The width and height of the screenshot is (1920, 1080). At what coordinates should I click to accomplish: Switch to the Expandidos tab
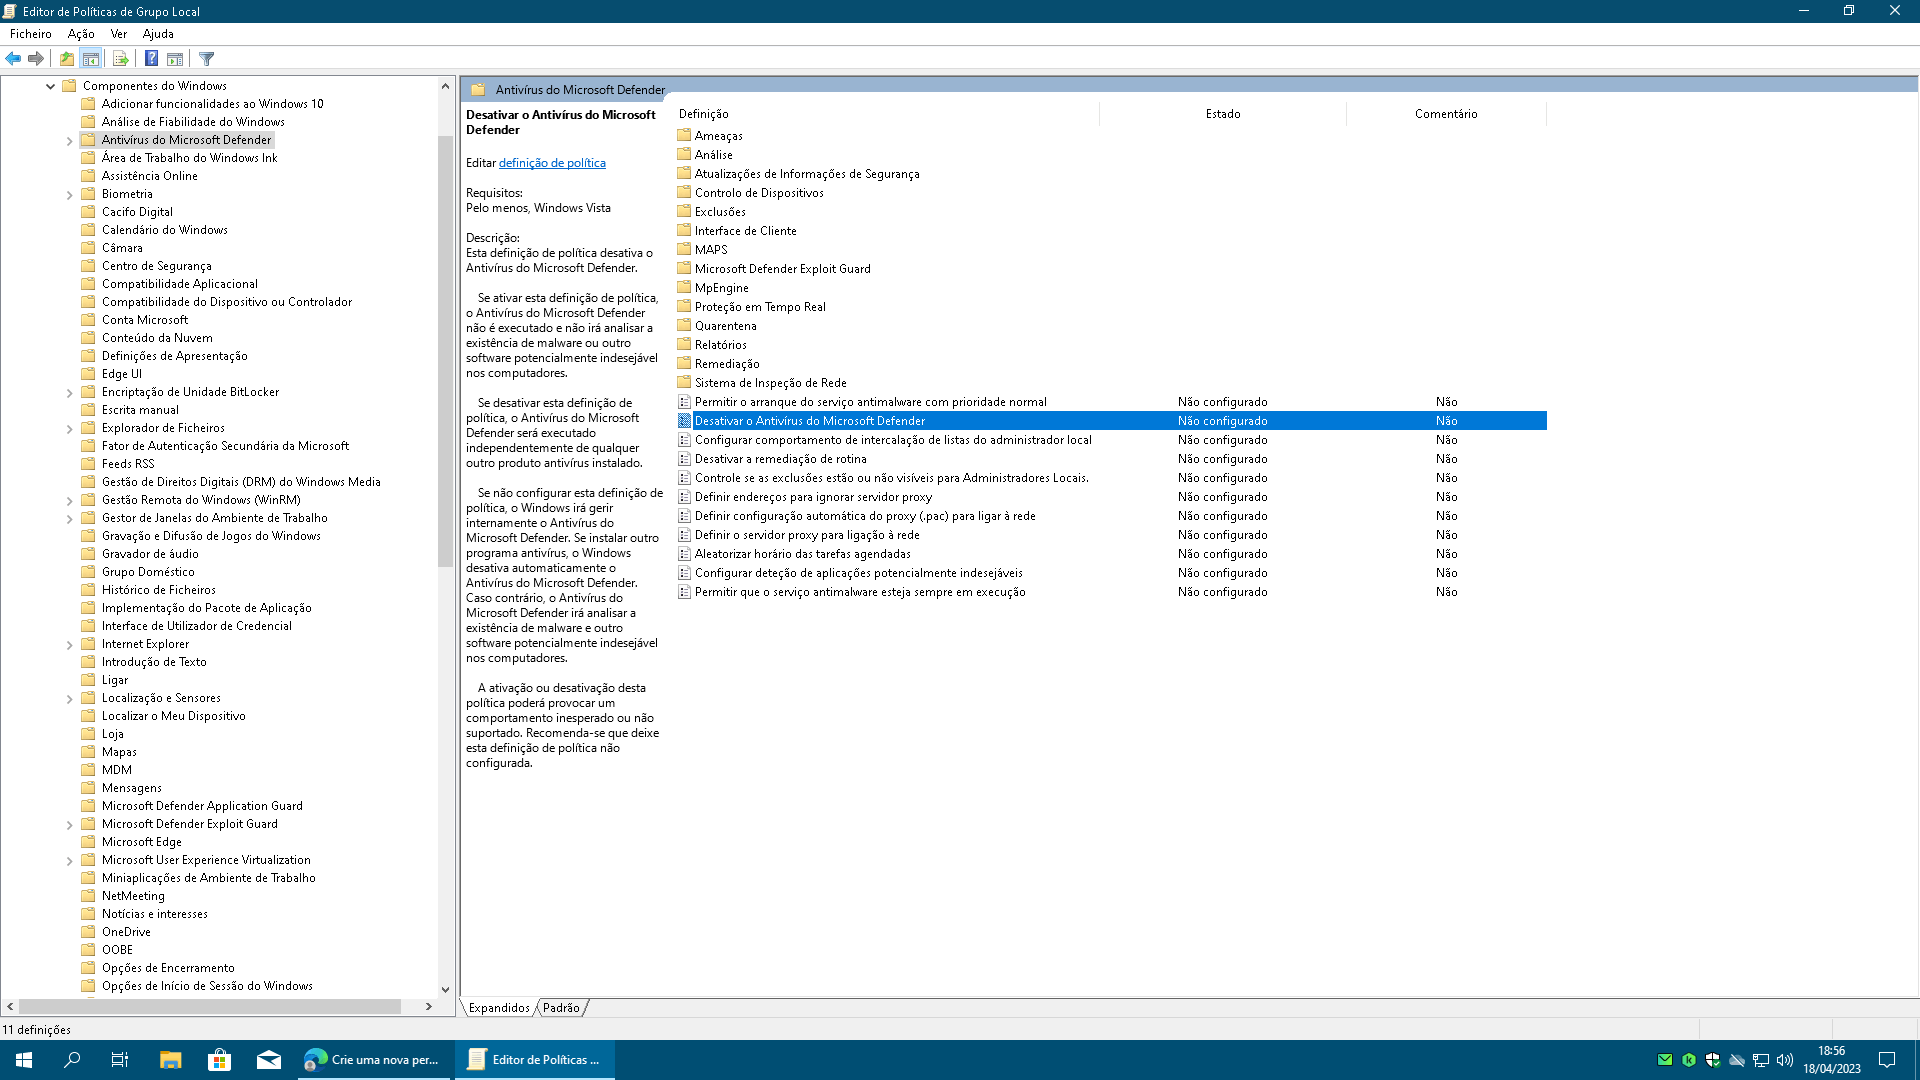[x=499, y=1008]
